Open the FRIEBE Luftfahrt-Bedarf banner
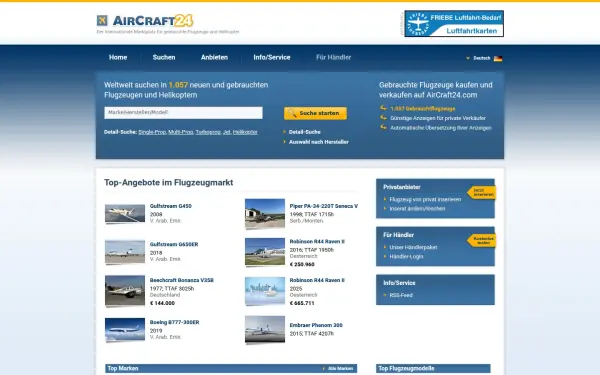Viewport: 600px width, 375px height. (x=454, y=24)
